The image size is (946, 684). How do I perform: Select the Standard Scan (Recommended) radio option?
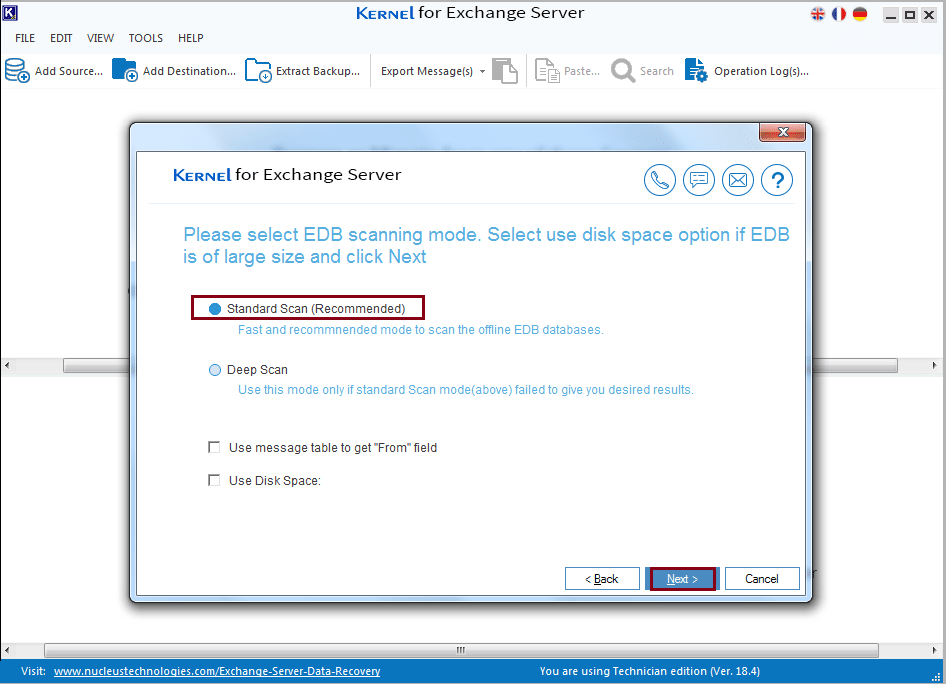coord(215,309)
